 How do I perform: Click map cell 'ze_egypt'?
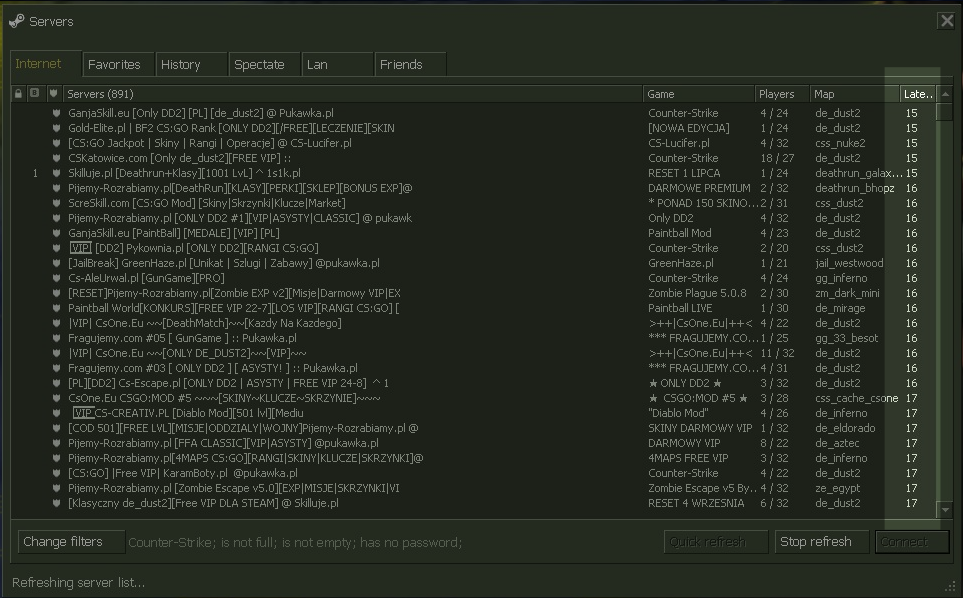coord(837,488)
